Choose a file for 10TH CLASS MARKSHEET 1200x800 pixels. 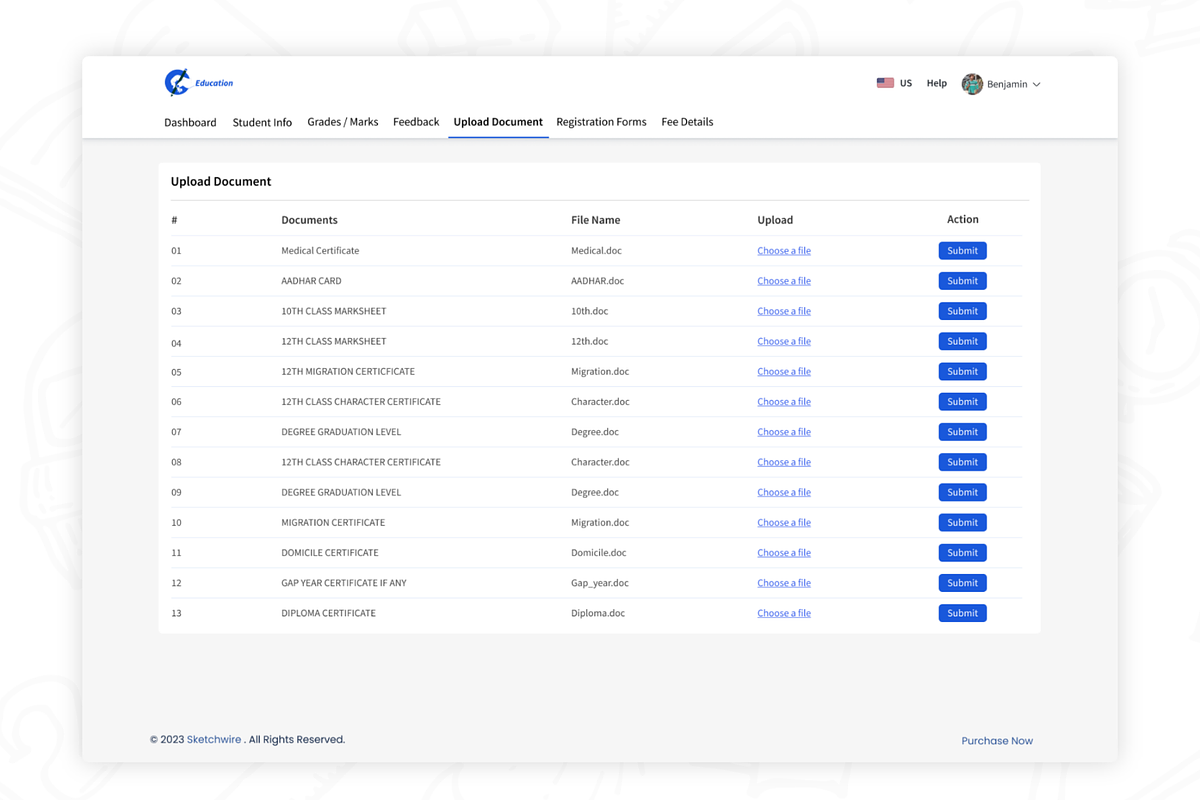point(784,311)
